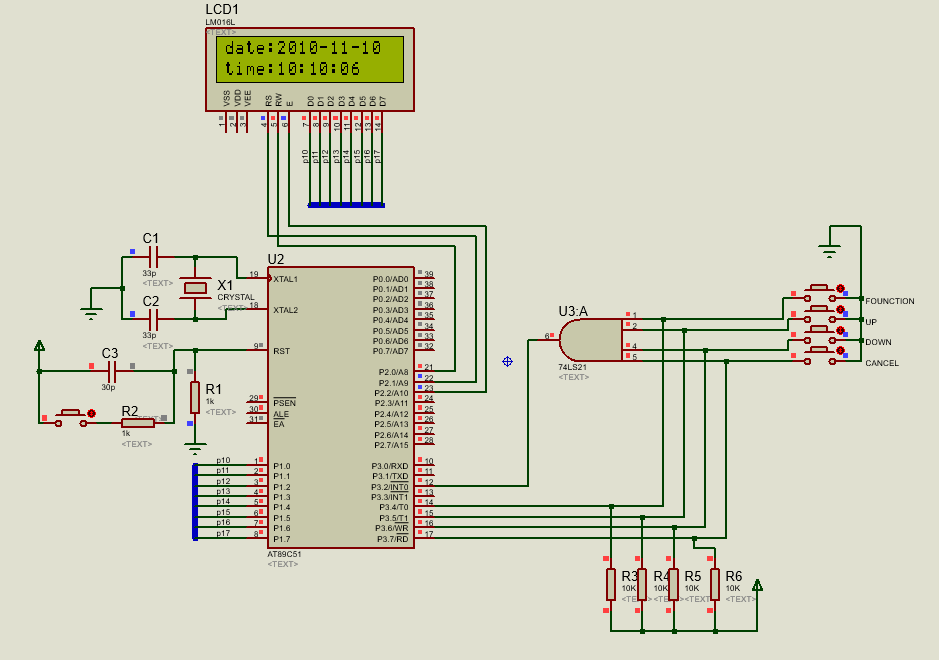Click the P1.7 pin label
The height and width of the screenshot is (660, 939).
pos(282,539)
